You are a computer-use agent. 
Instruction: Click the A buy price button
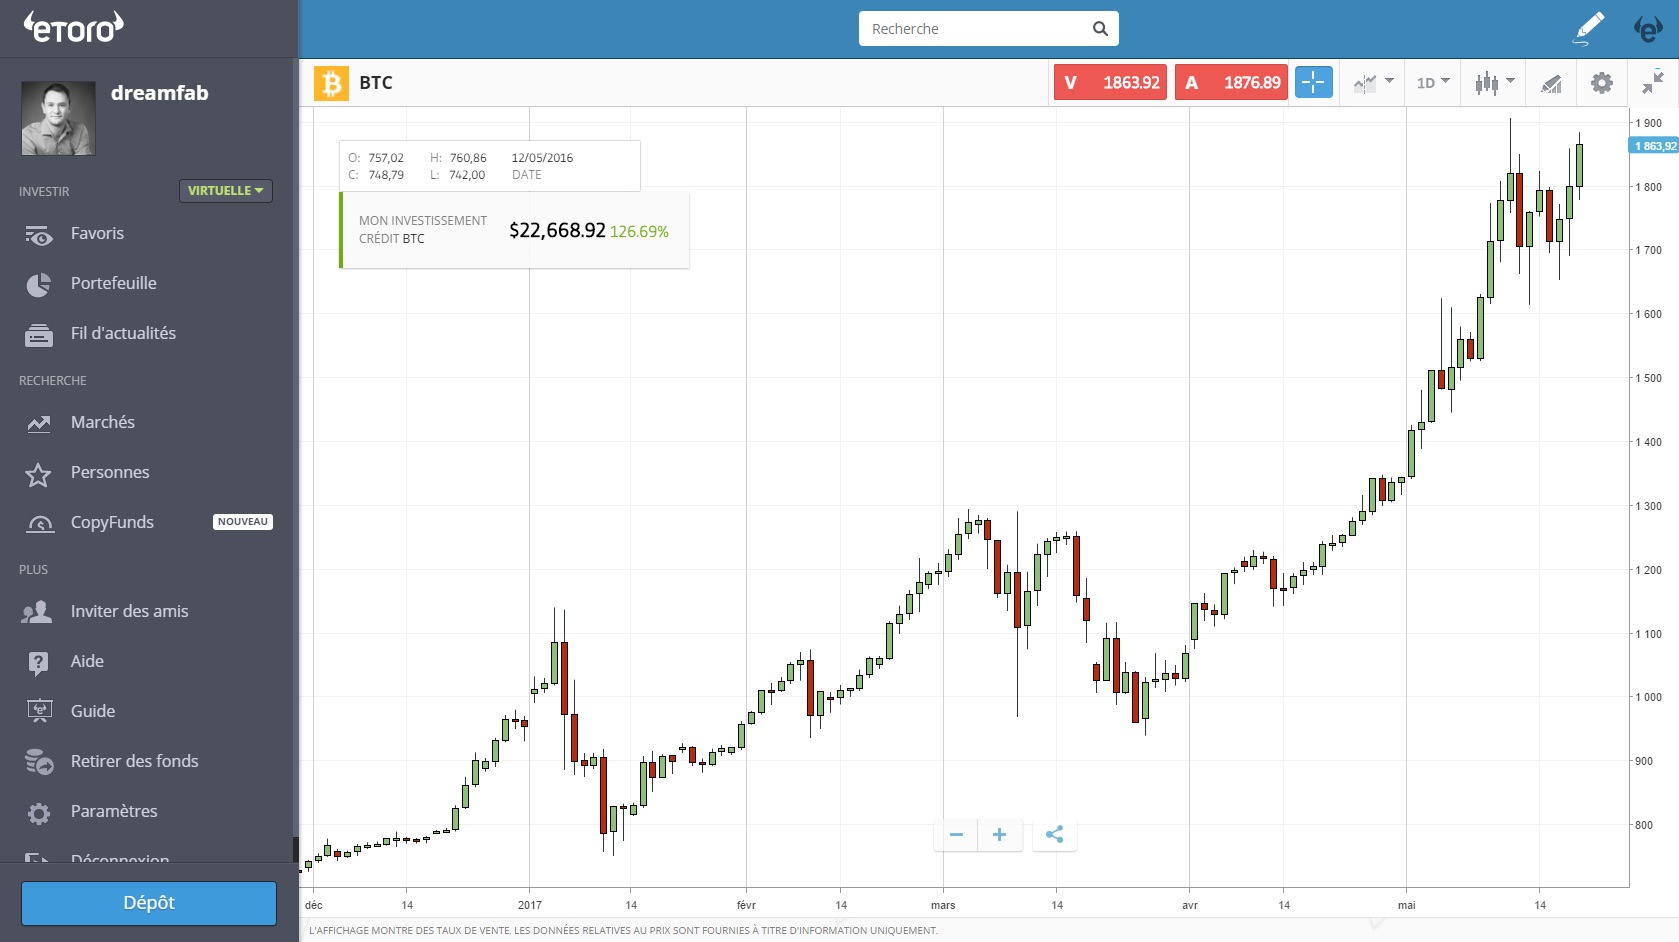click(1231, 82)
